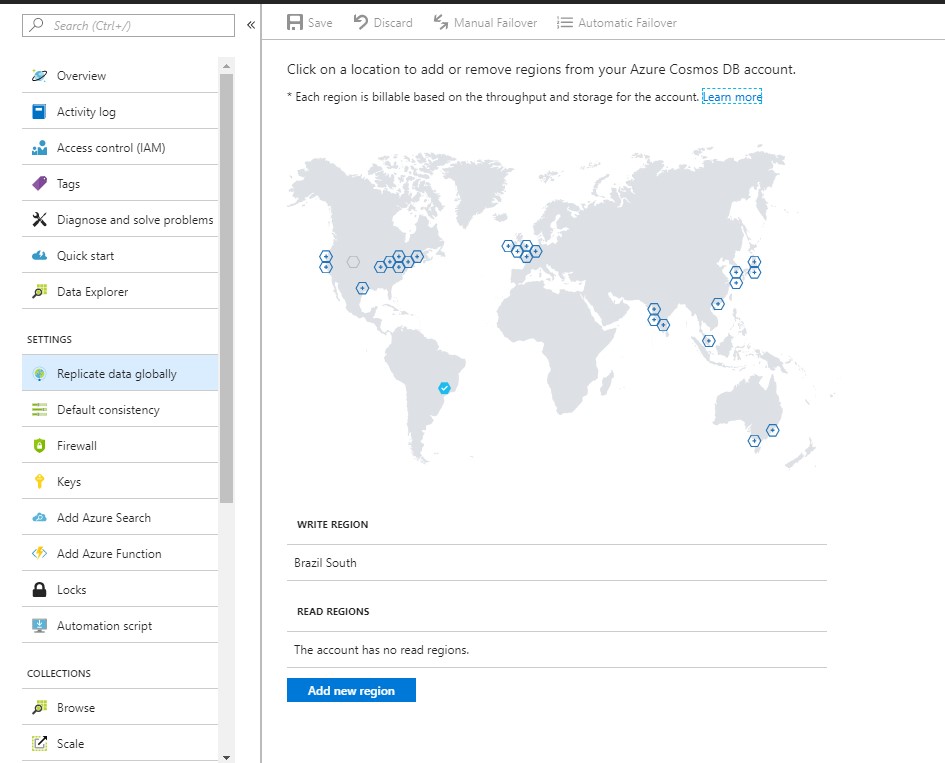Image resolution: width=945 pixels, height=763 pixels.
Task: Open Scale under Collections
Action: pos(120,744)
